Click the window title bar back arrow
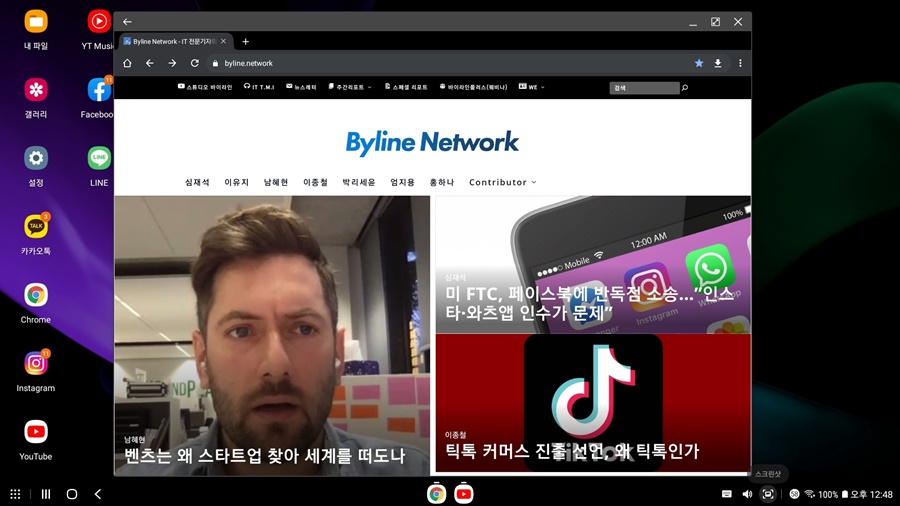 [127, 22]
